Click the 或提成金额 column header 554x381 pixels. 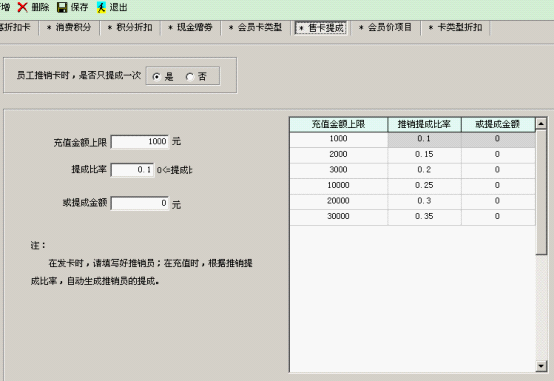(497, 124)
